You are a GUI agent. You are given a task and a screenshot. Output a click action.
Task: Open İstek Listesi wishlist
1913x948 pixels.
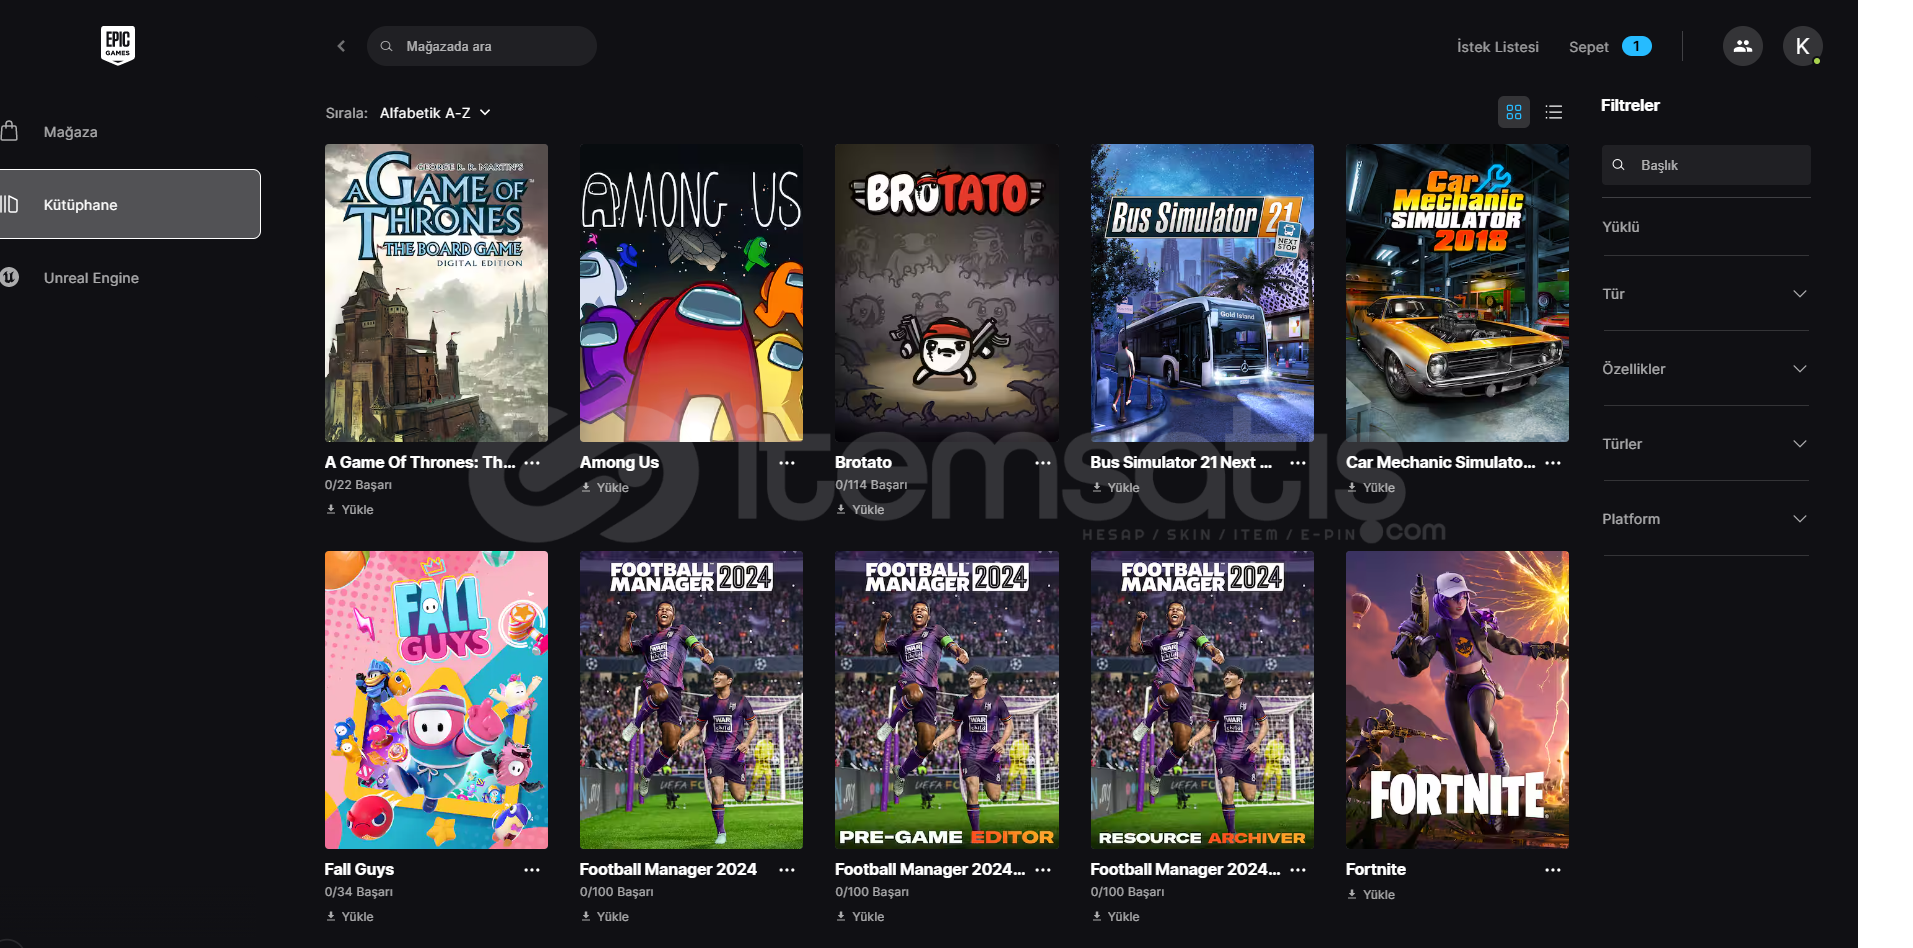(1497, 47)
